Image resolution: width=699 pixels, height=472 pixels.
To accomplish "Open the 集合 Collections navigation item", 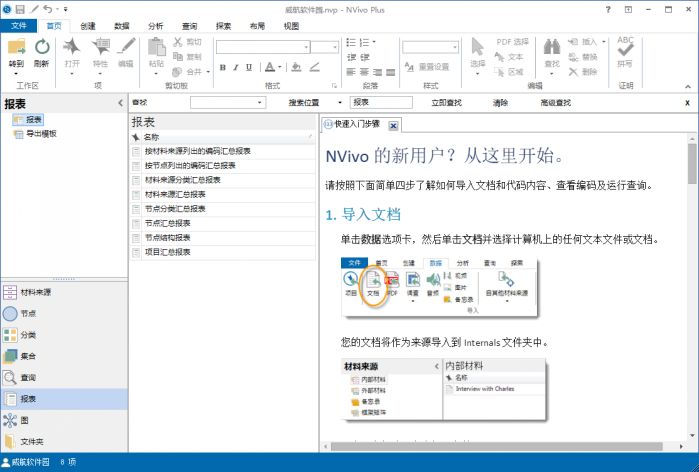I will [x=64, y=356].
